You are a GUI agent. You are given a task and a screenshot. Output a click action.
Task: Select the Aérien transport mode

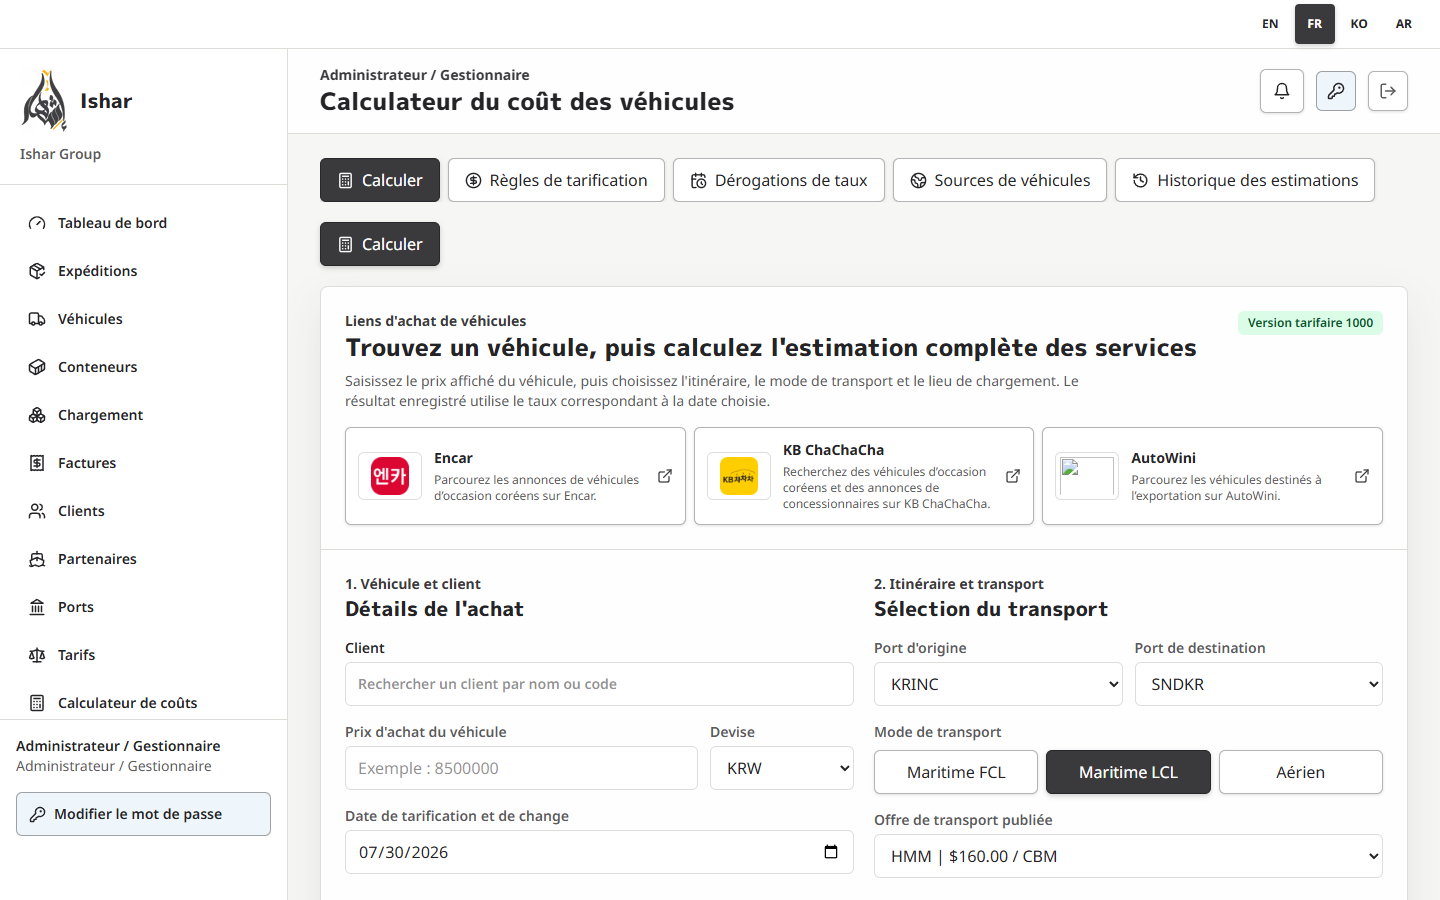coord(1301,772)
